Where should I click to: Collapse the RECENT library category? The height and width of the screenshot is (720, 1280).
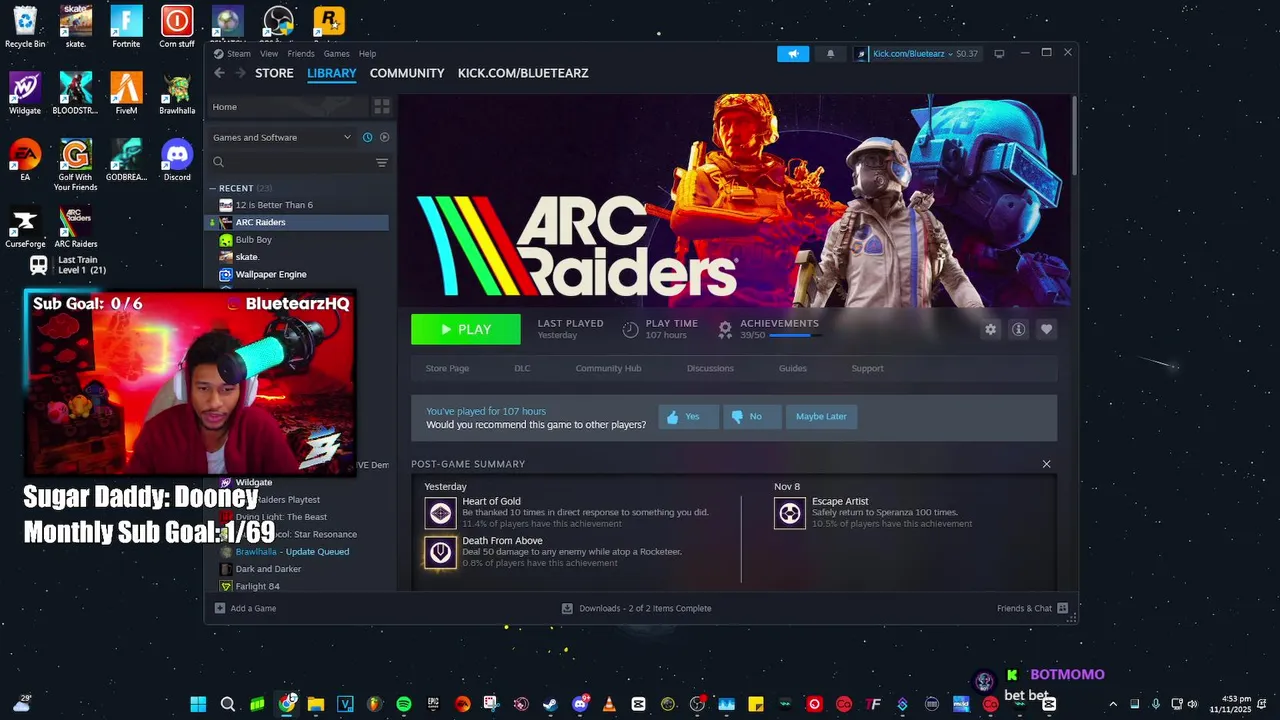213,188
